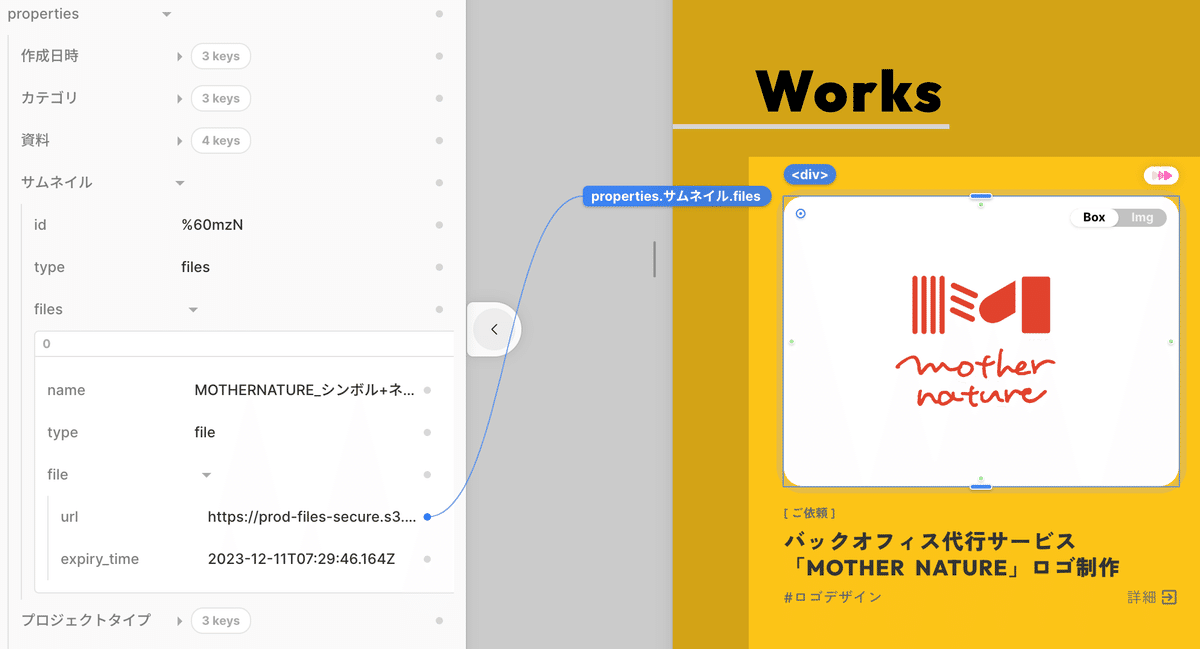1200x649 pixels.
Task: Click the vertical divider handle between the panels
Action: pos(655,259)
